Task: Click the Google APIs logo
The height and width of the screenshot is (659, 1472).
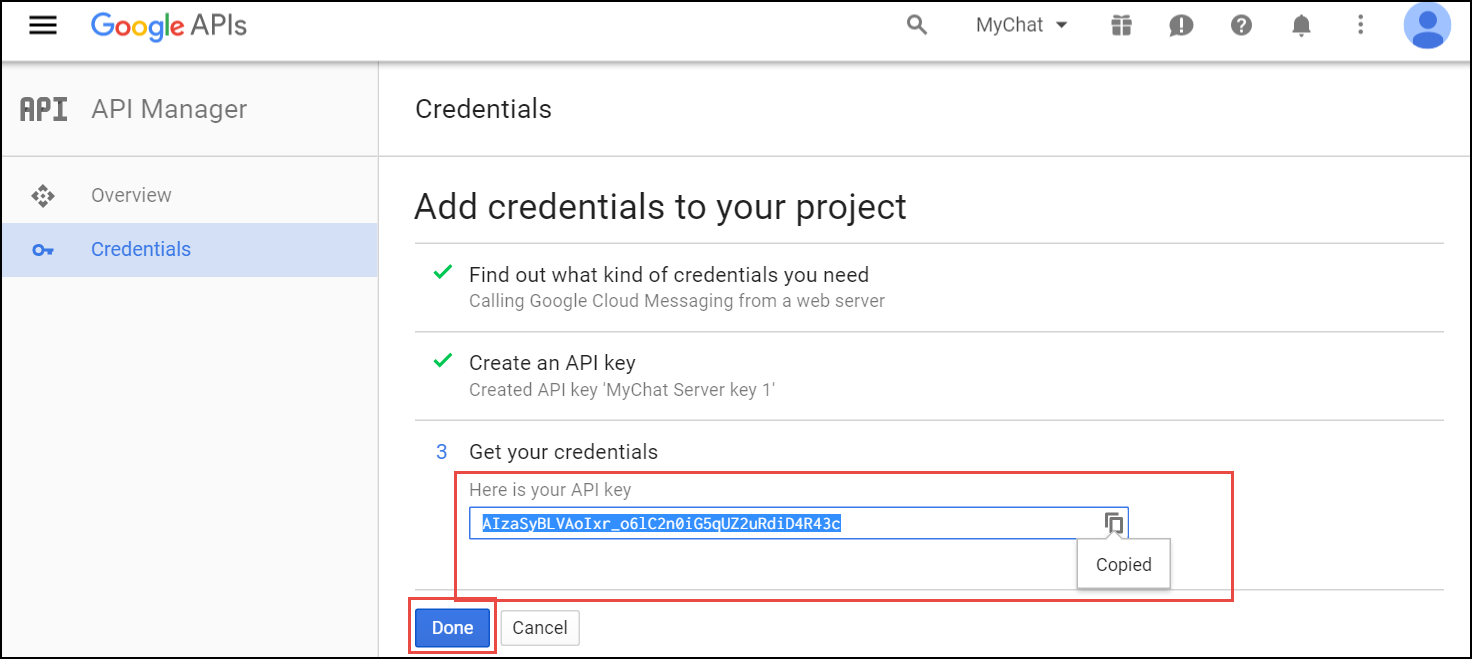Action: [168, 26]
